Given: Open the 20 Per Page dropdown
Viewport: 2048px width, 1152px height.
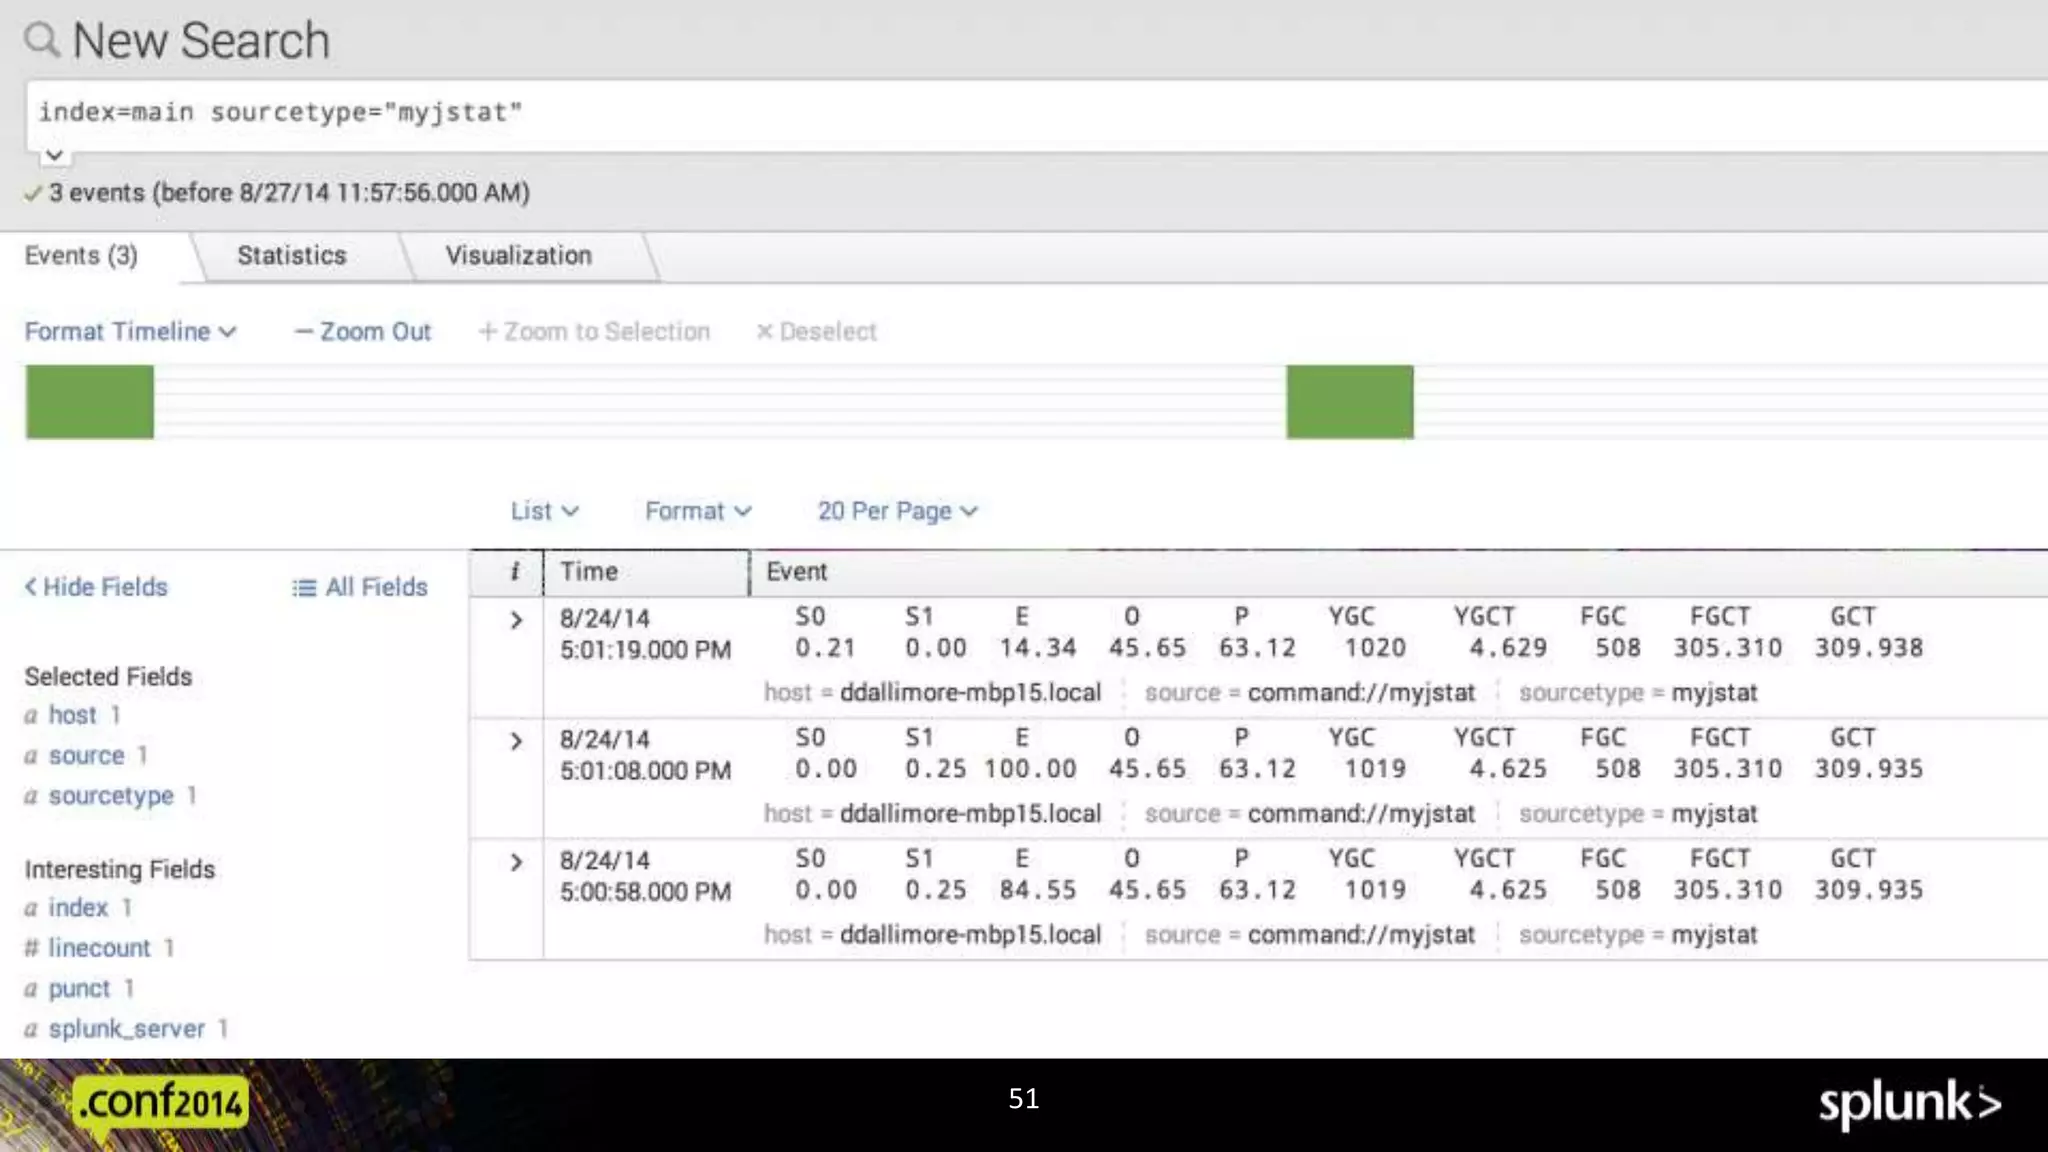Looking at the screenshot, I should pos(896,511).
